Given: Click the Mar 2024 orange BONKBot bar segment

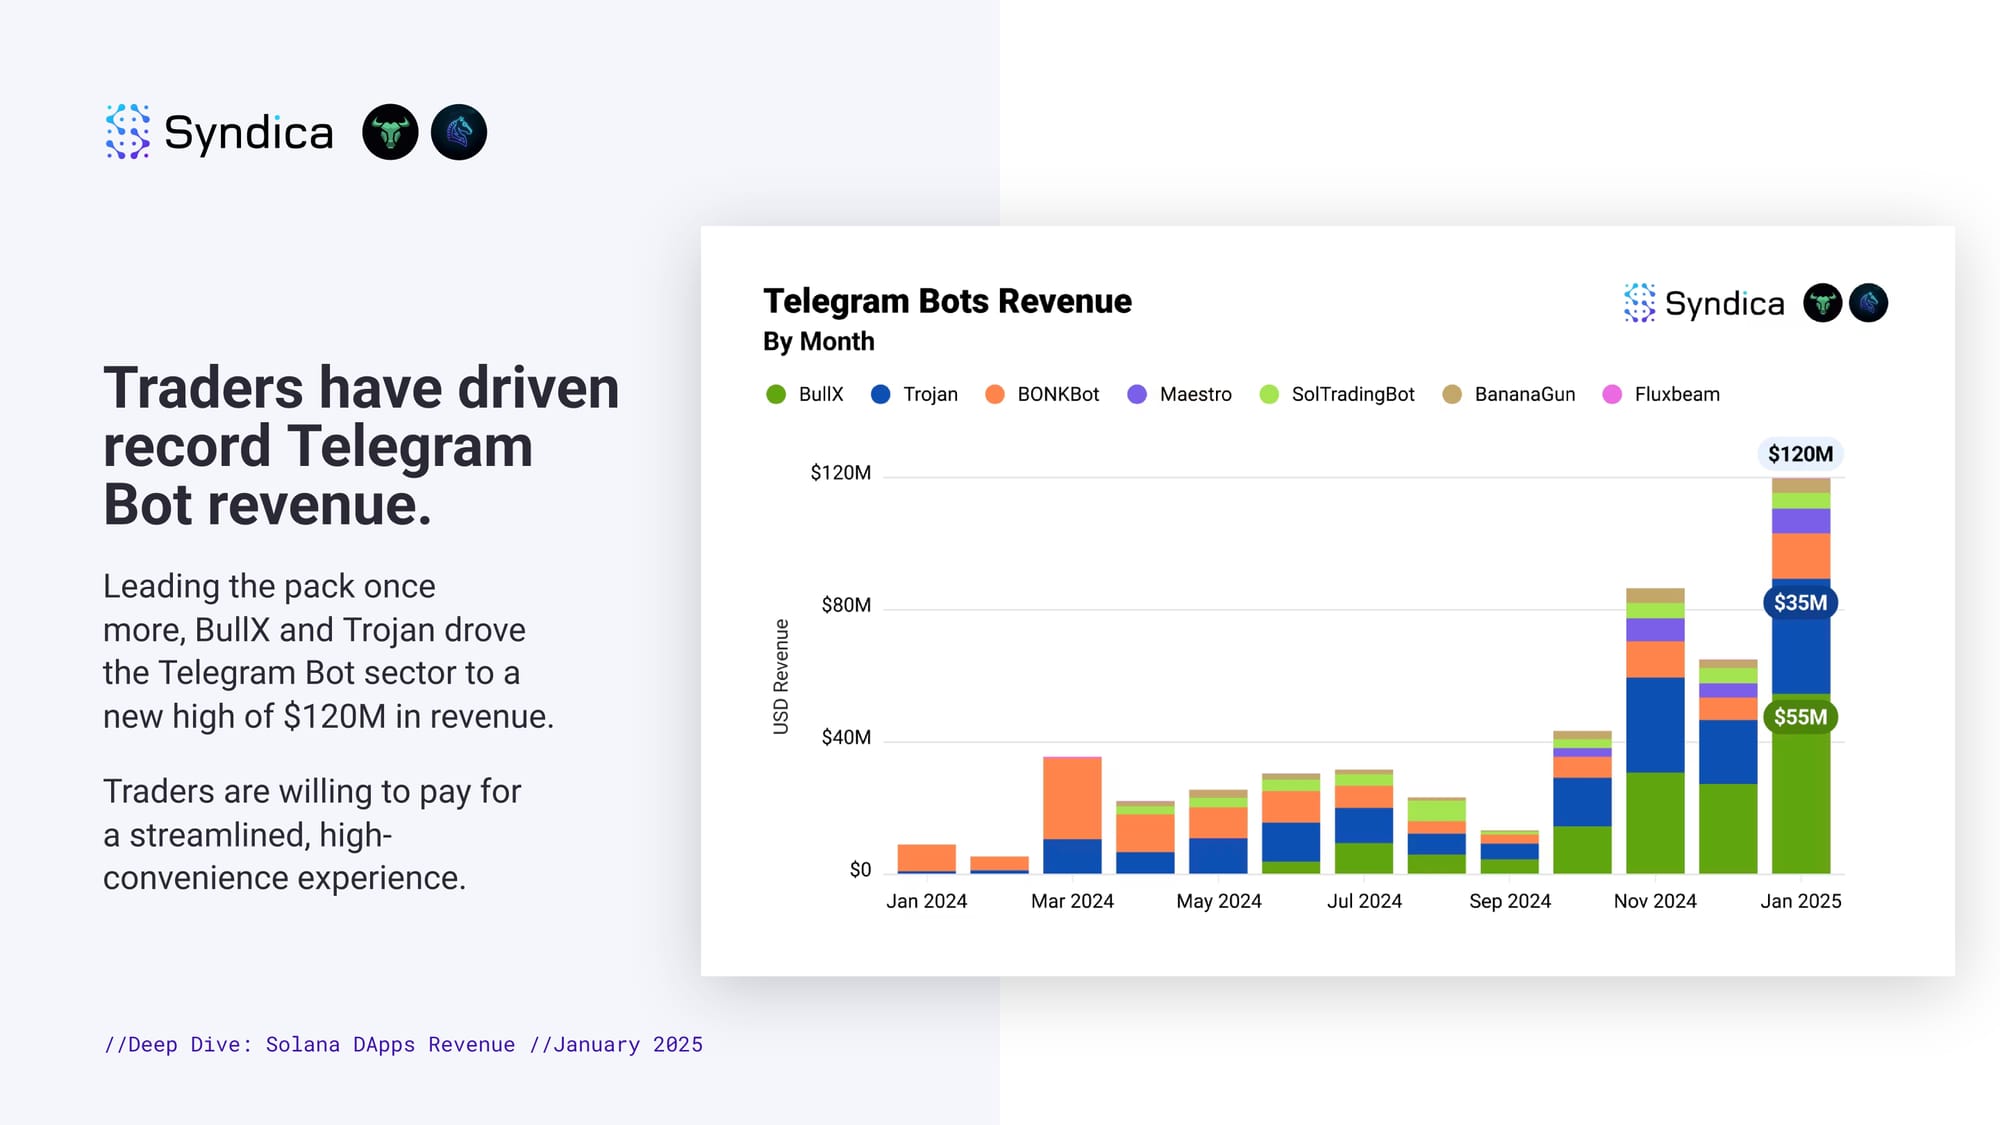Looking at the screenshot, I should point(1072,798).
